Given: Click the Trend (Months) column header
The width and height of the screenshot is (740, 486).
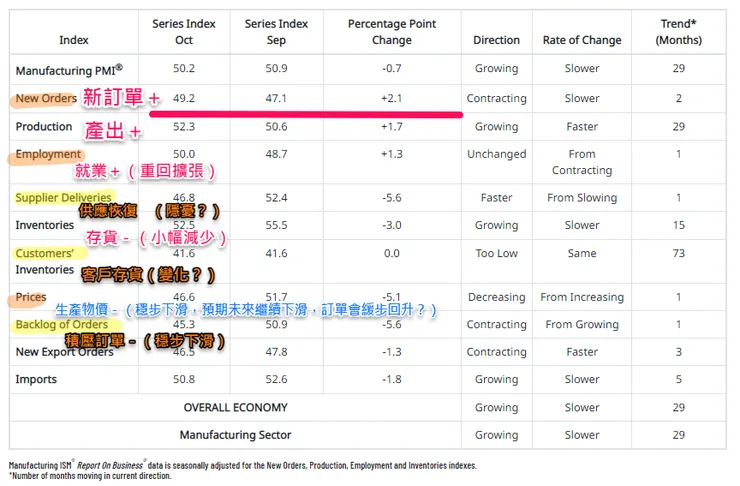Looking at the screenshot, I should [x=679, y=32].
